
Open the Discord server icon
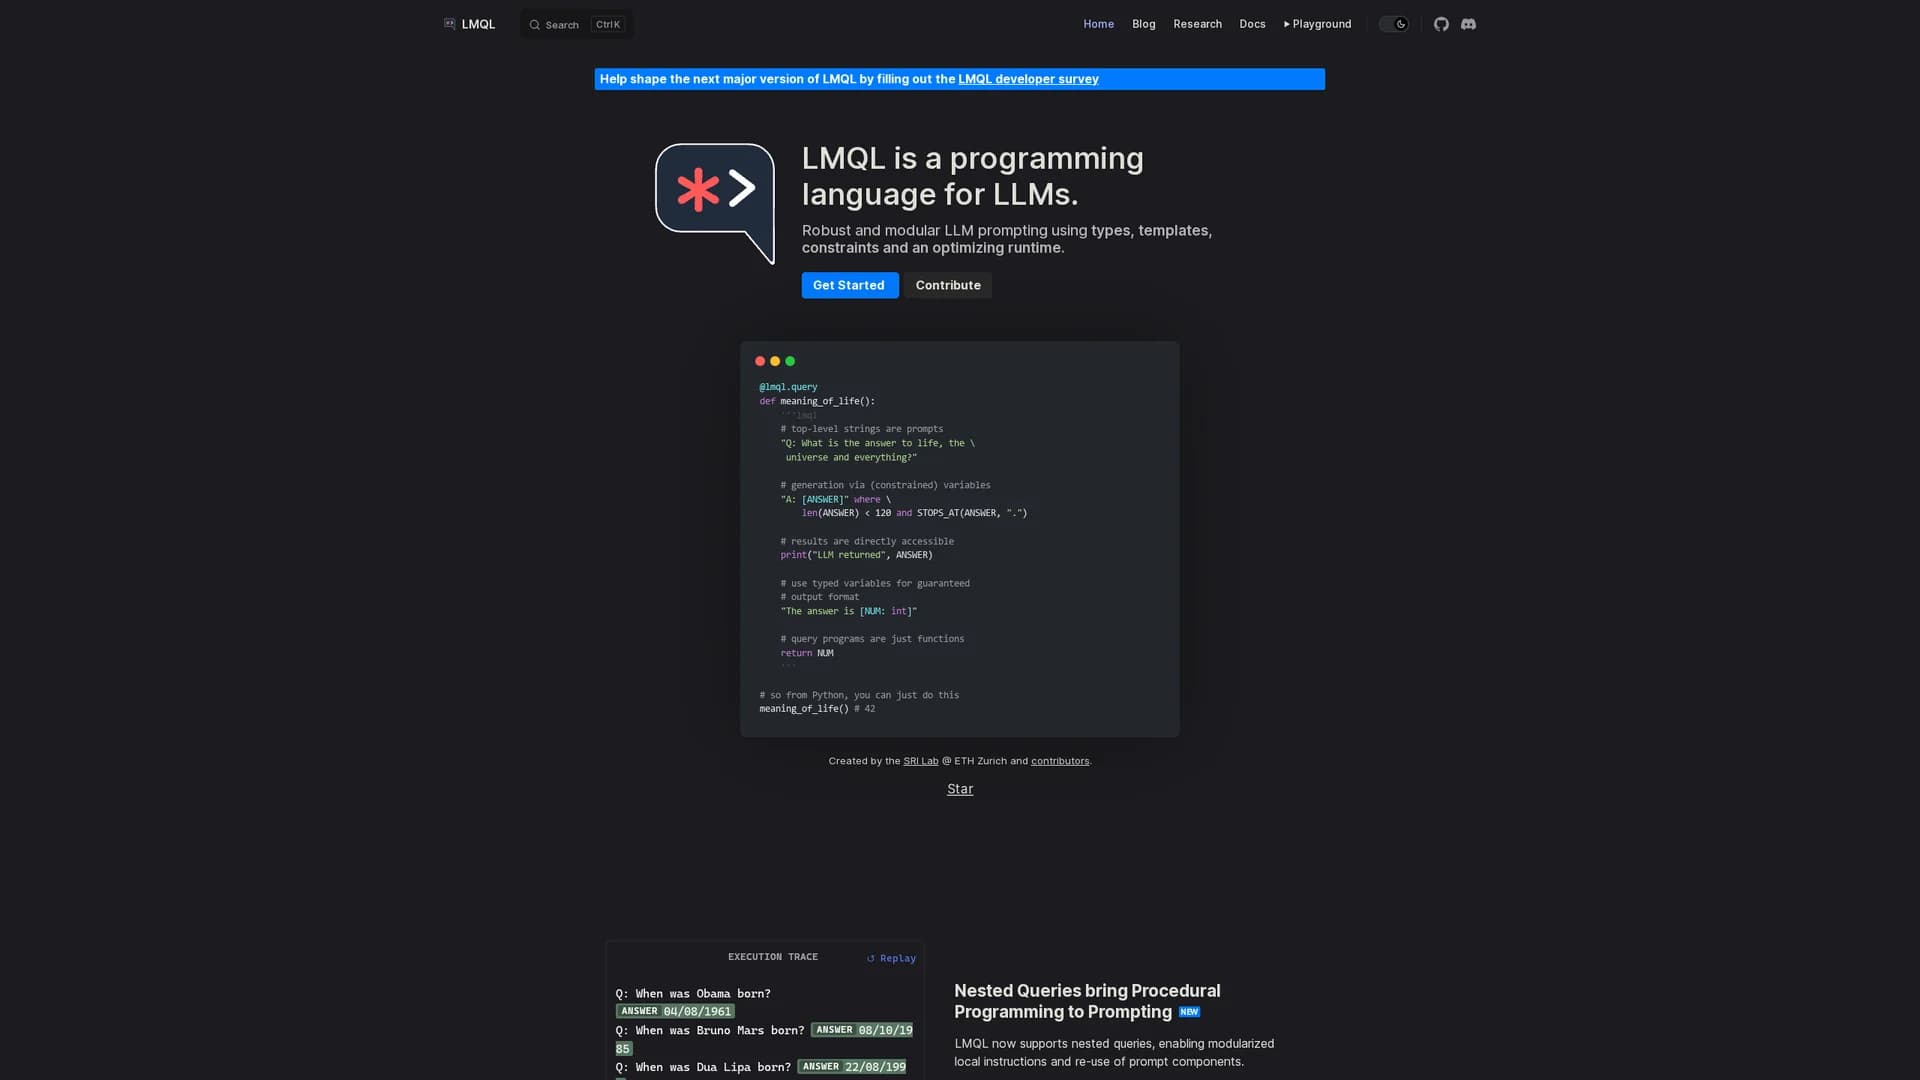tap(1468, 24)
